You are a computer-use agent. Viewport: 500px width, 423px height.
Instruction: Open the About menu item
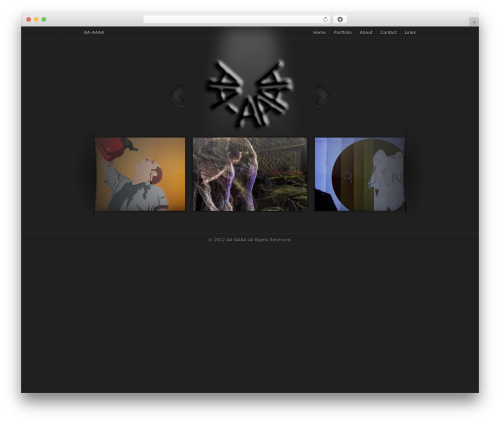[x=366, y=32]
